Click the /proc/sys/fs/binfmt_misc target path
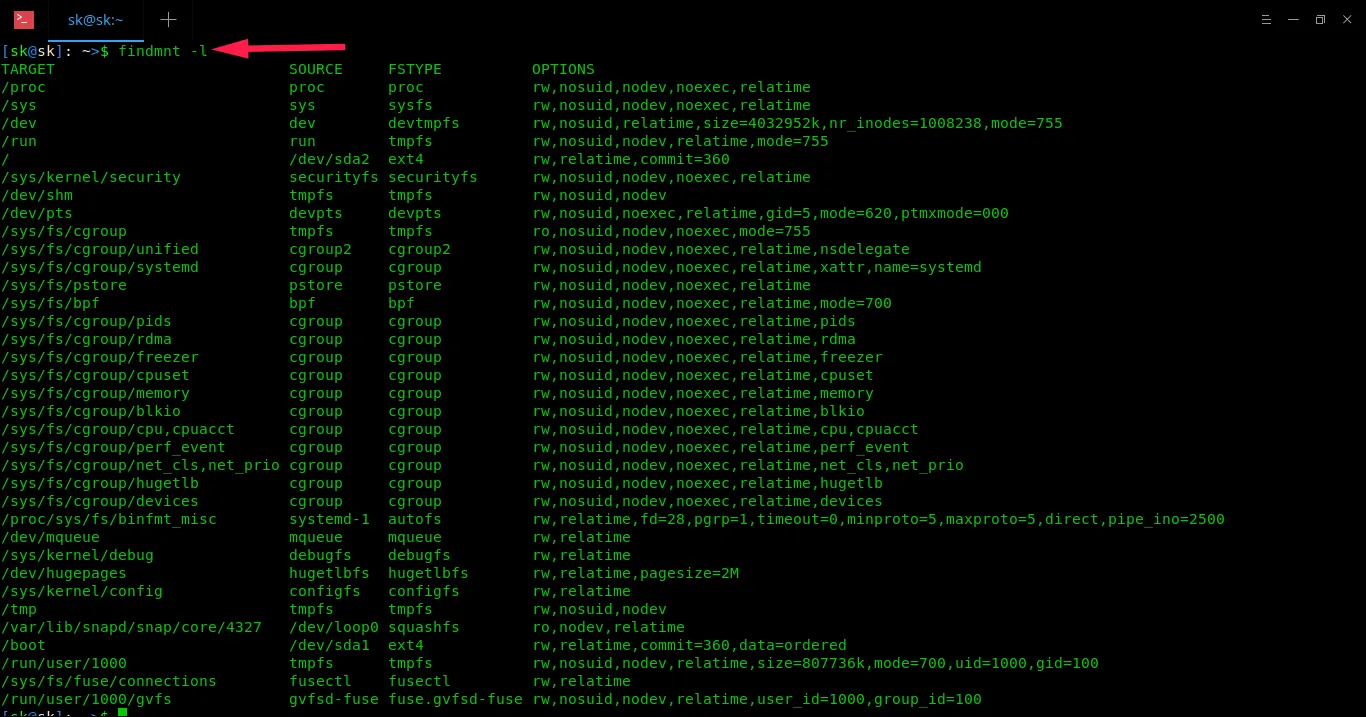This screenshot has width=1366, height=717. tap(109, 519)
